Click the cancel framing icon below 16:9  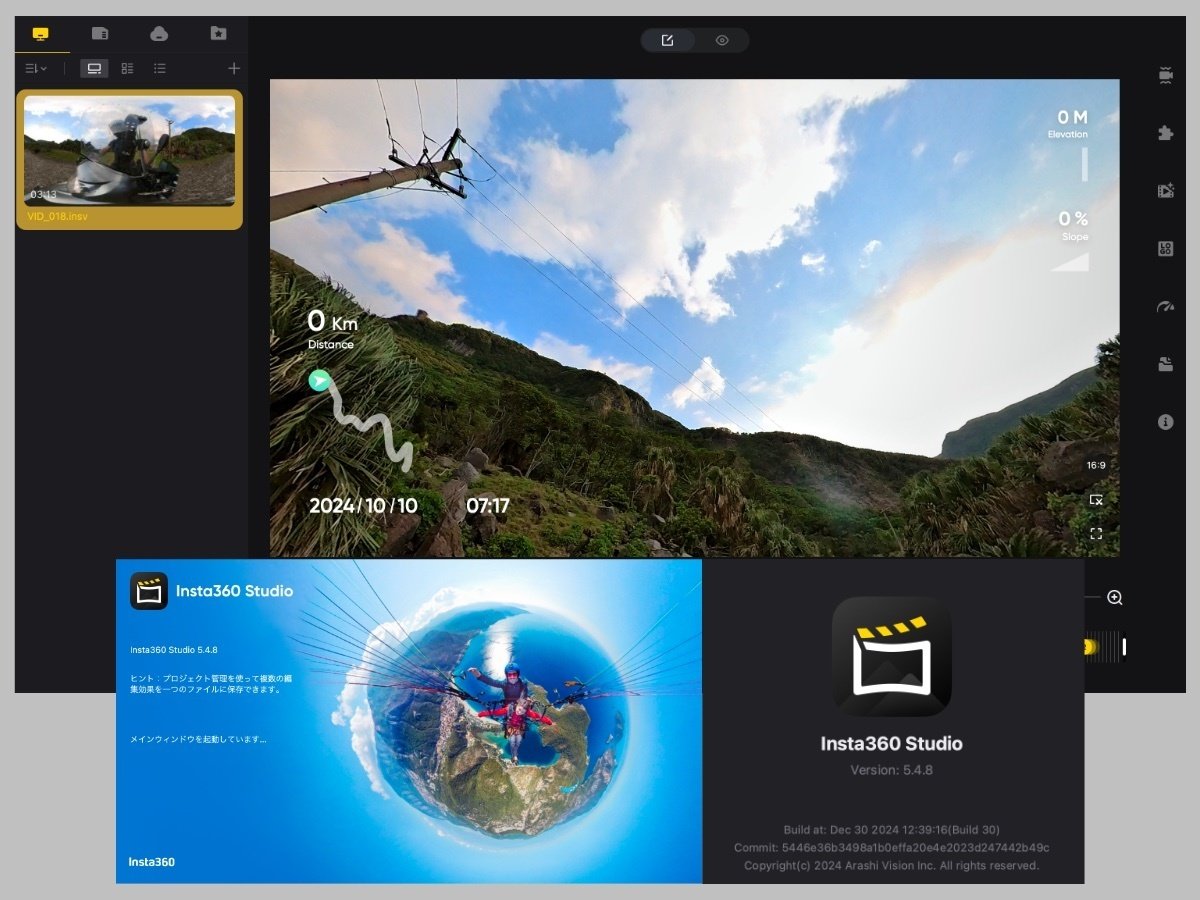coord(1096,499)
